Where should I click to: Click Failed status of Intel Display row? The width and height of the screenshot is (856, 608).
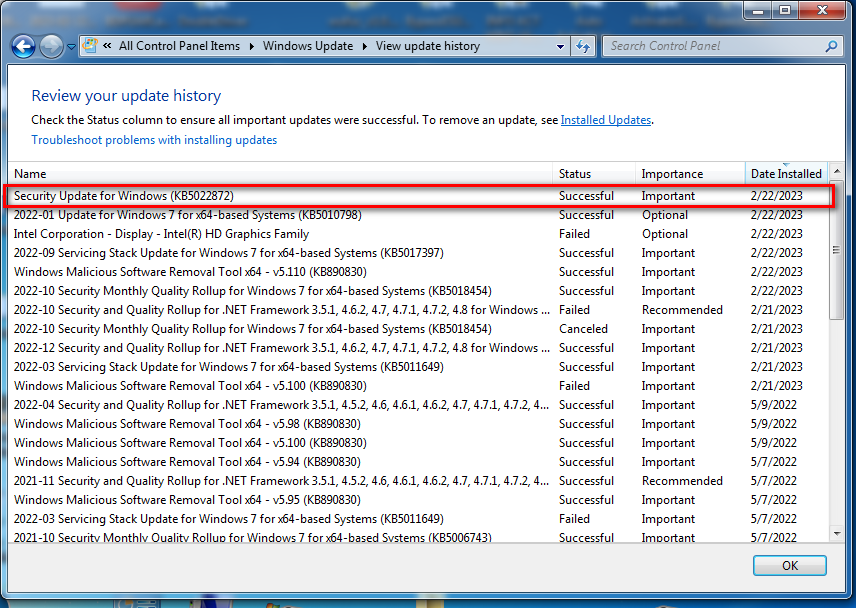pos(574,234)
